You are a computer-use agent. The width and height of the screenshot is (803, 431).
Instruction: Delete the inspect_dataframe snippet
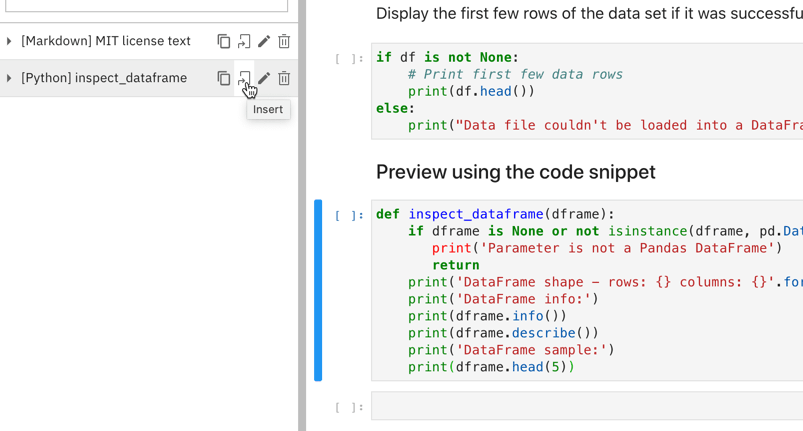[284, 78]
